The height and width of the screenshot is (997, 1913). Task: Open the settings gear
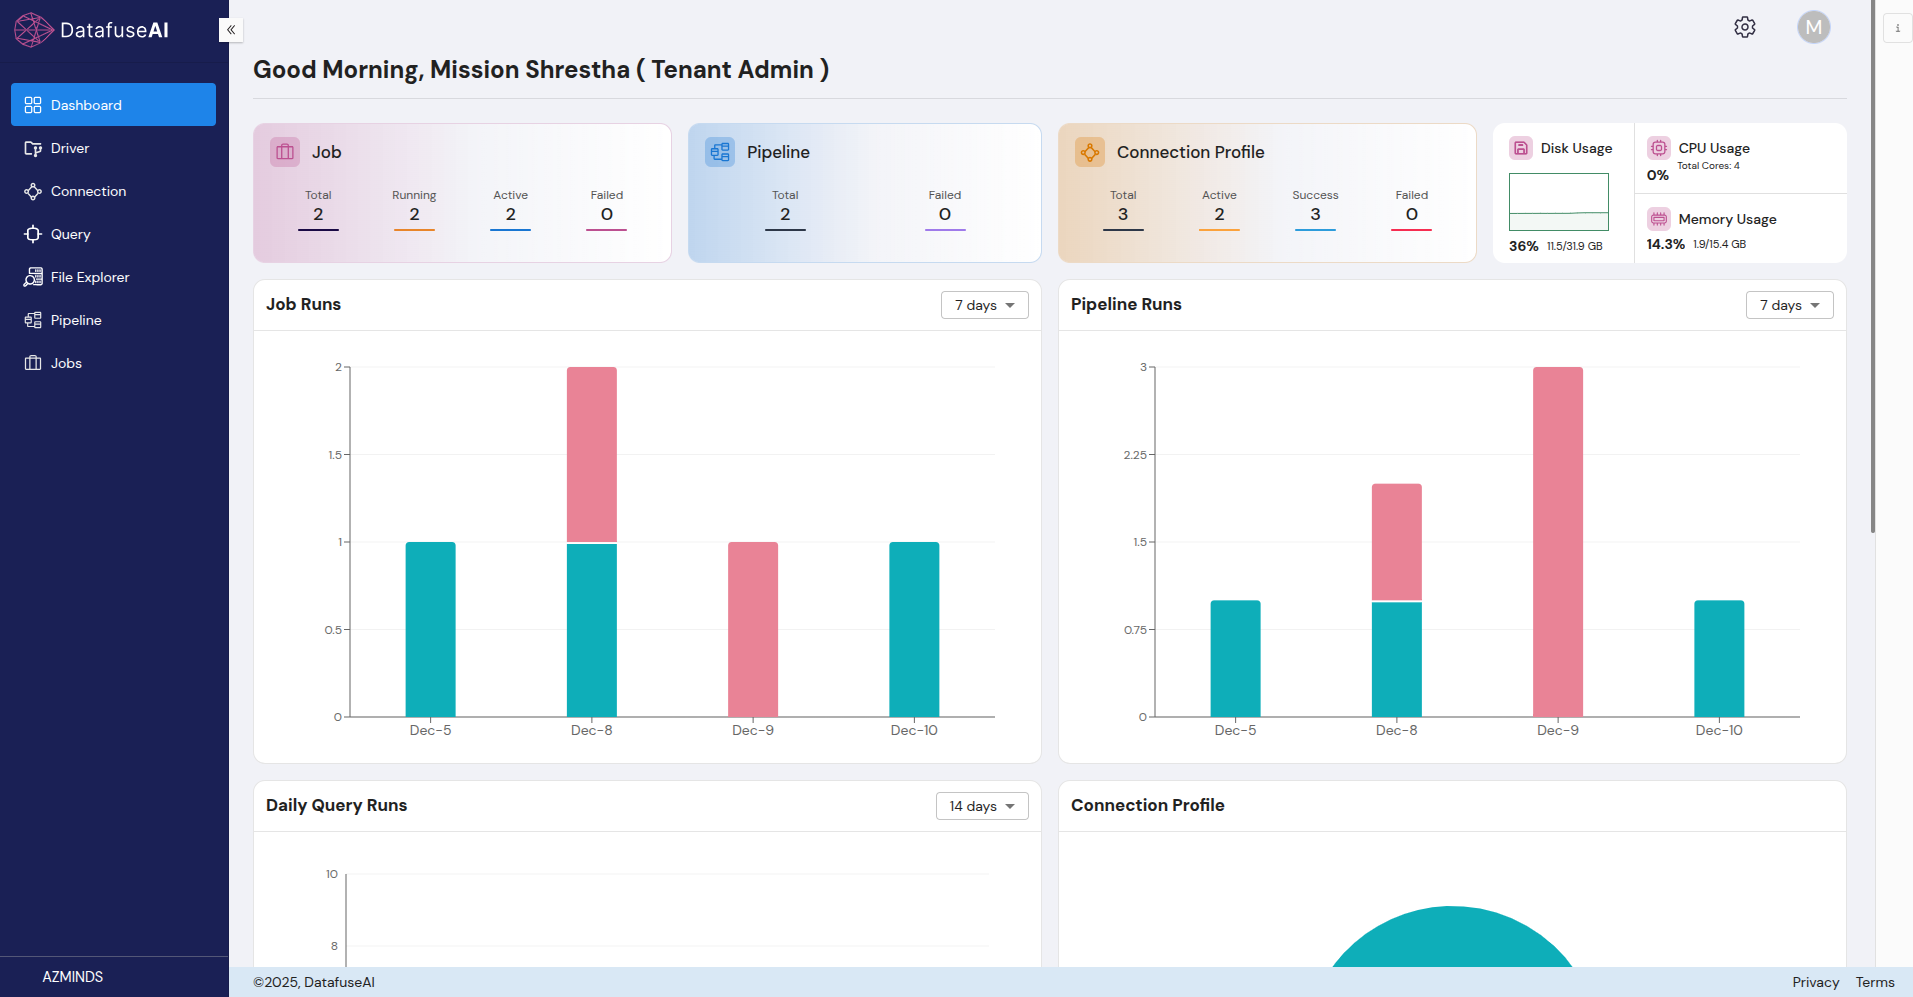[1745, 27]
